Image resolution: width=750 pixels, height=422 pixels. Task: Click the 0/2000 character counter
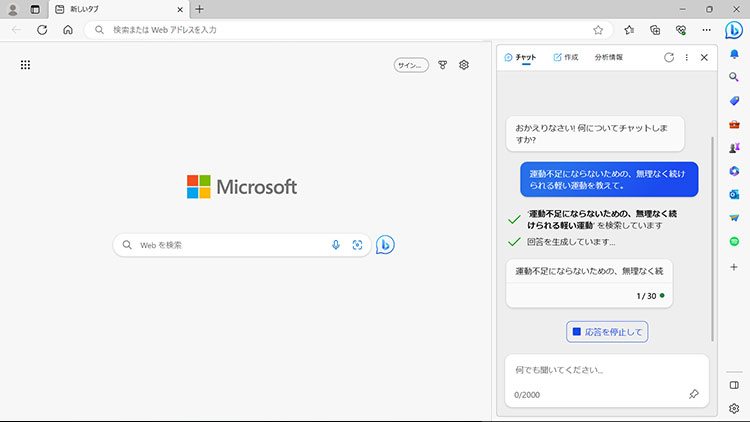(527, 395)
